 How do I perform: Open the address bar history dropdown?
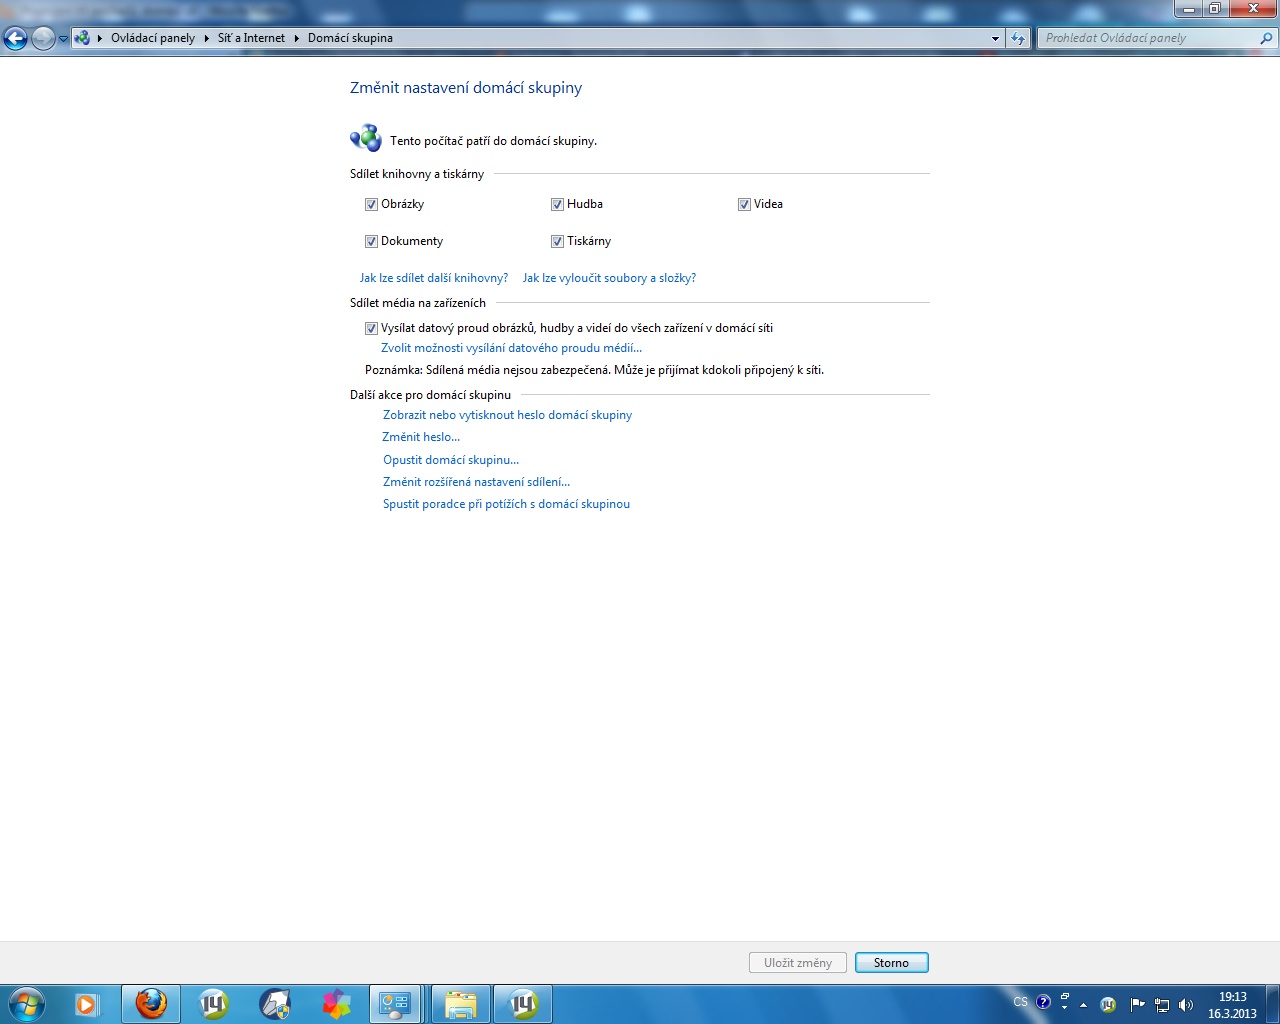tap(995, 38)
